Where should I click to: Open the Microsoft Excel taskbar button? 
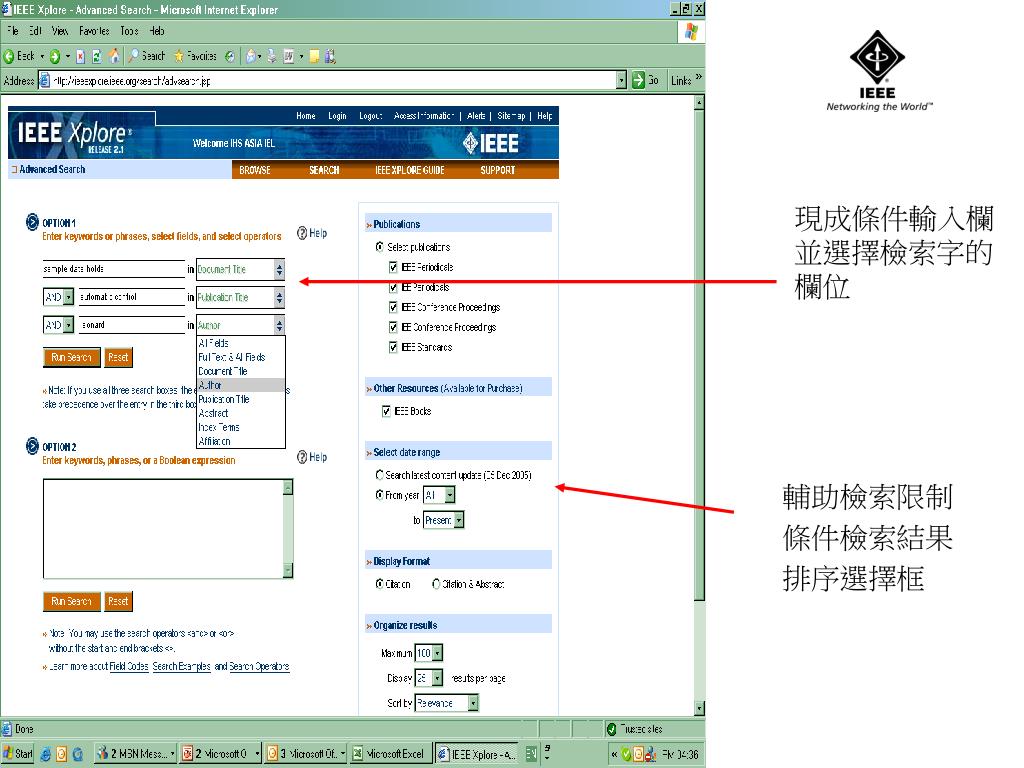tap(389, 754)
